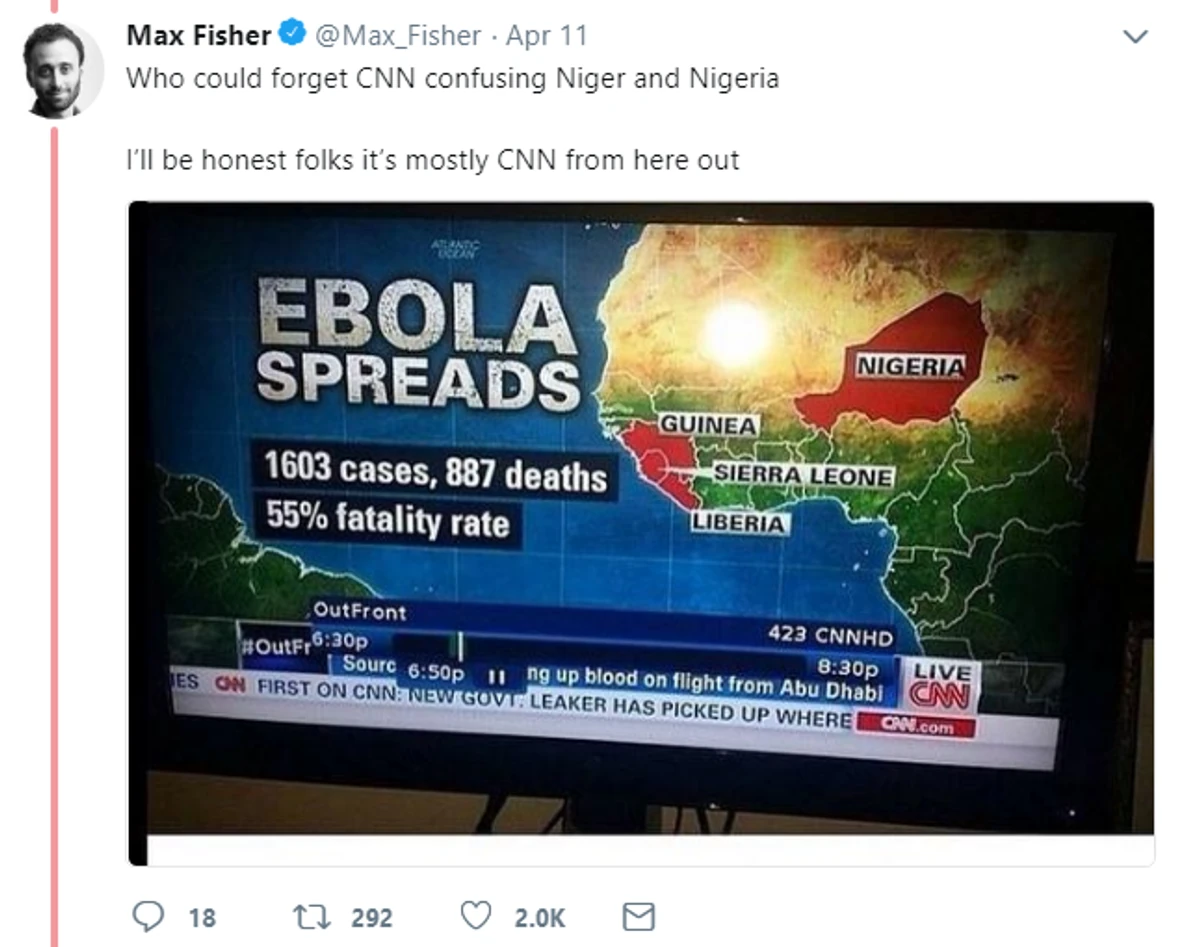
Task: Click the 292 retweets count
Action: [371, 917]
